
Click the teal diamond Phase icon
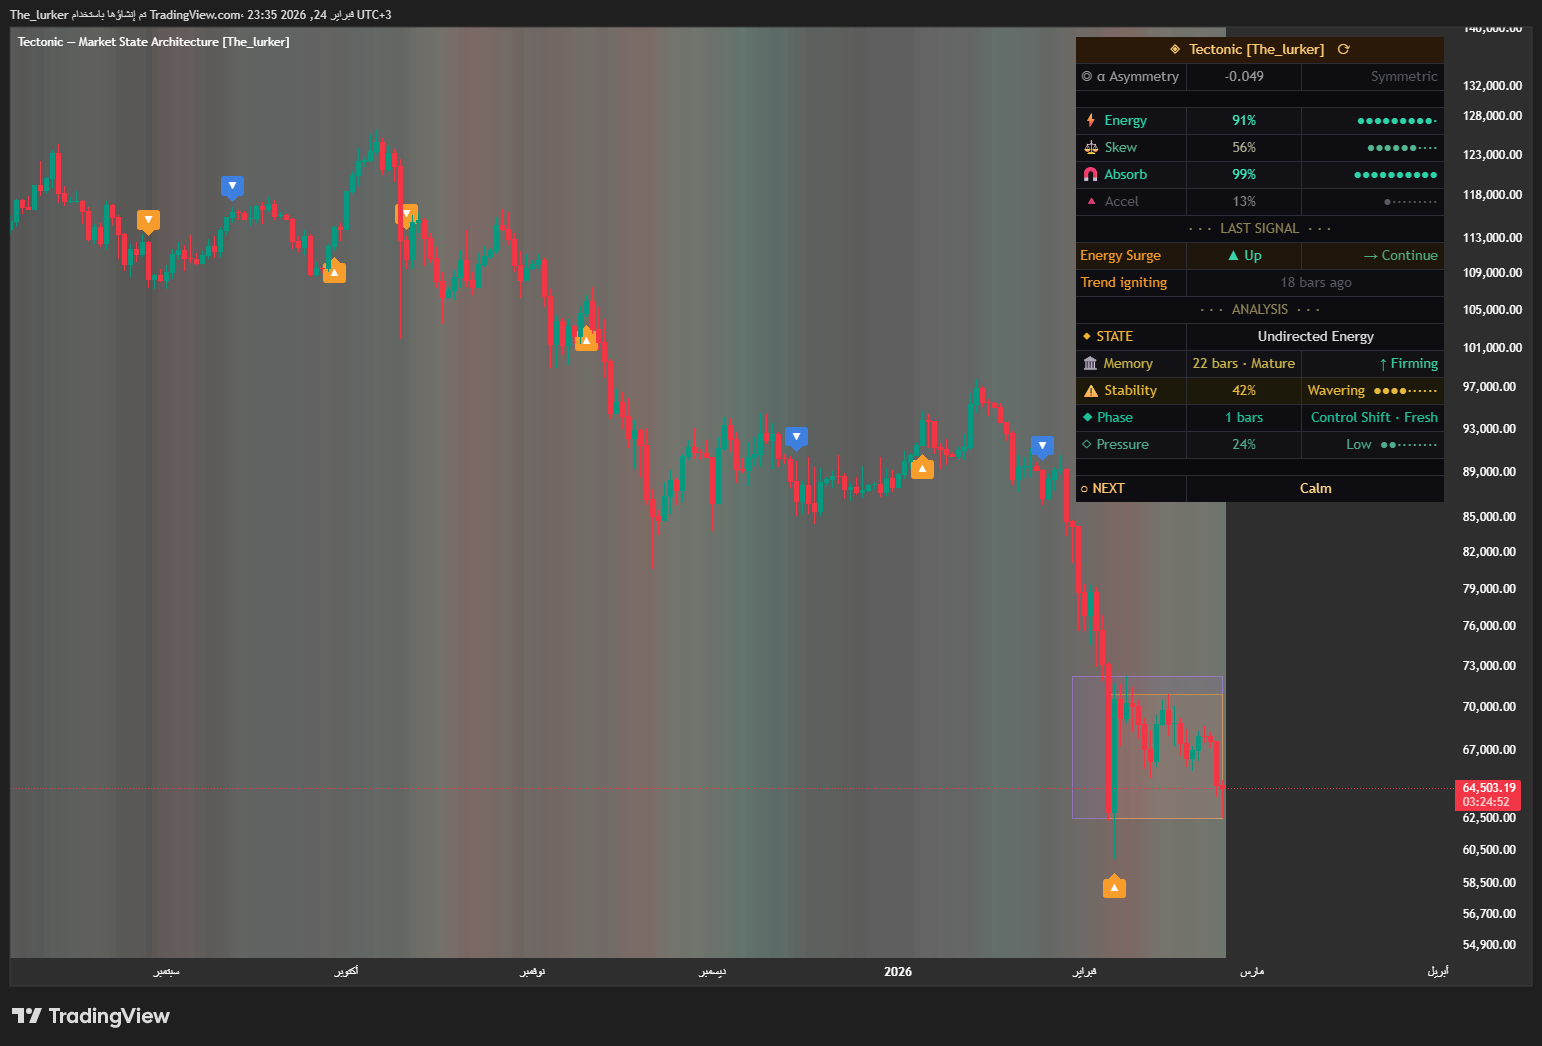(x=1088, y=417)
